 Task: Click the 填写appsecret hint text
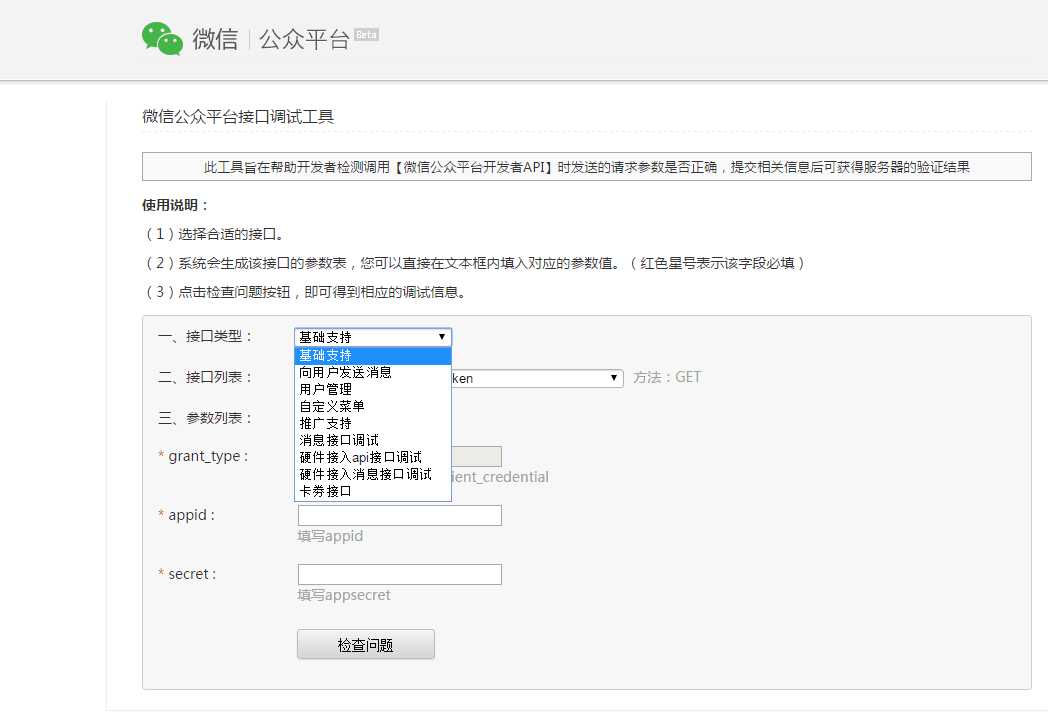pyautogui.click(x=344, y=595)
